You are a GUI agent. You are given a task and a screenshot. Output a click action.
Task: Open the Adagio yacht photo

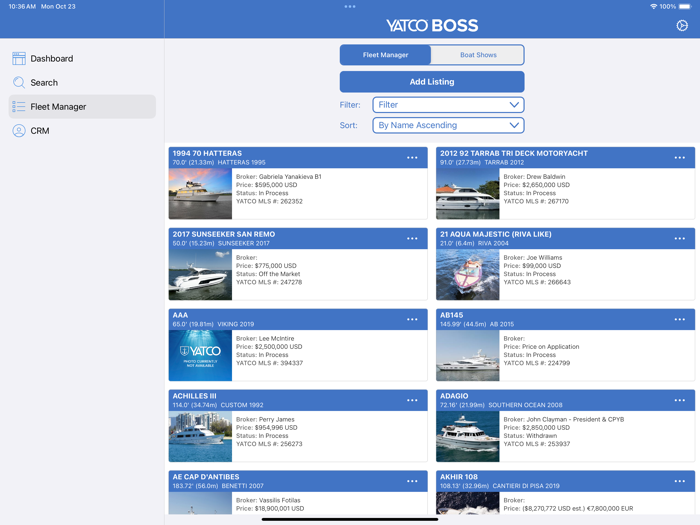pos(467,436)
